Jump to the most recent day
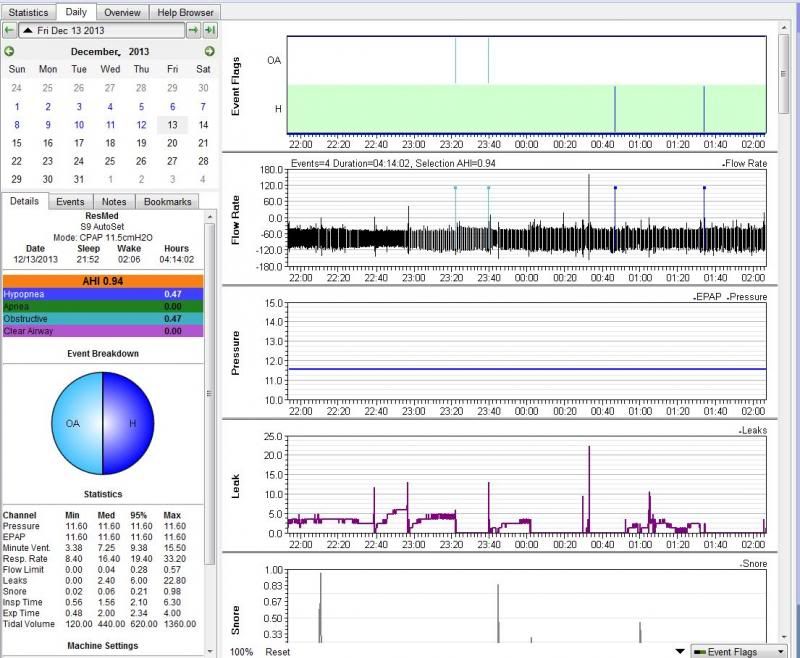 tap(209, 31)
